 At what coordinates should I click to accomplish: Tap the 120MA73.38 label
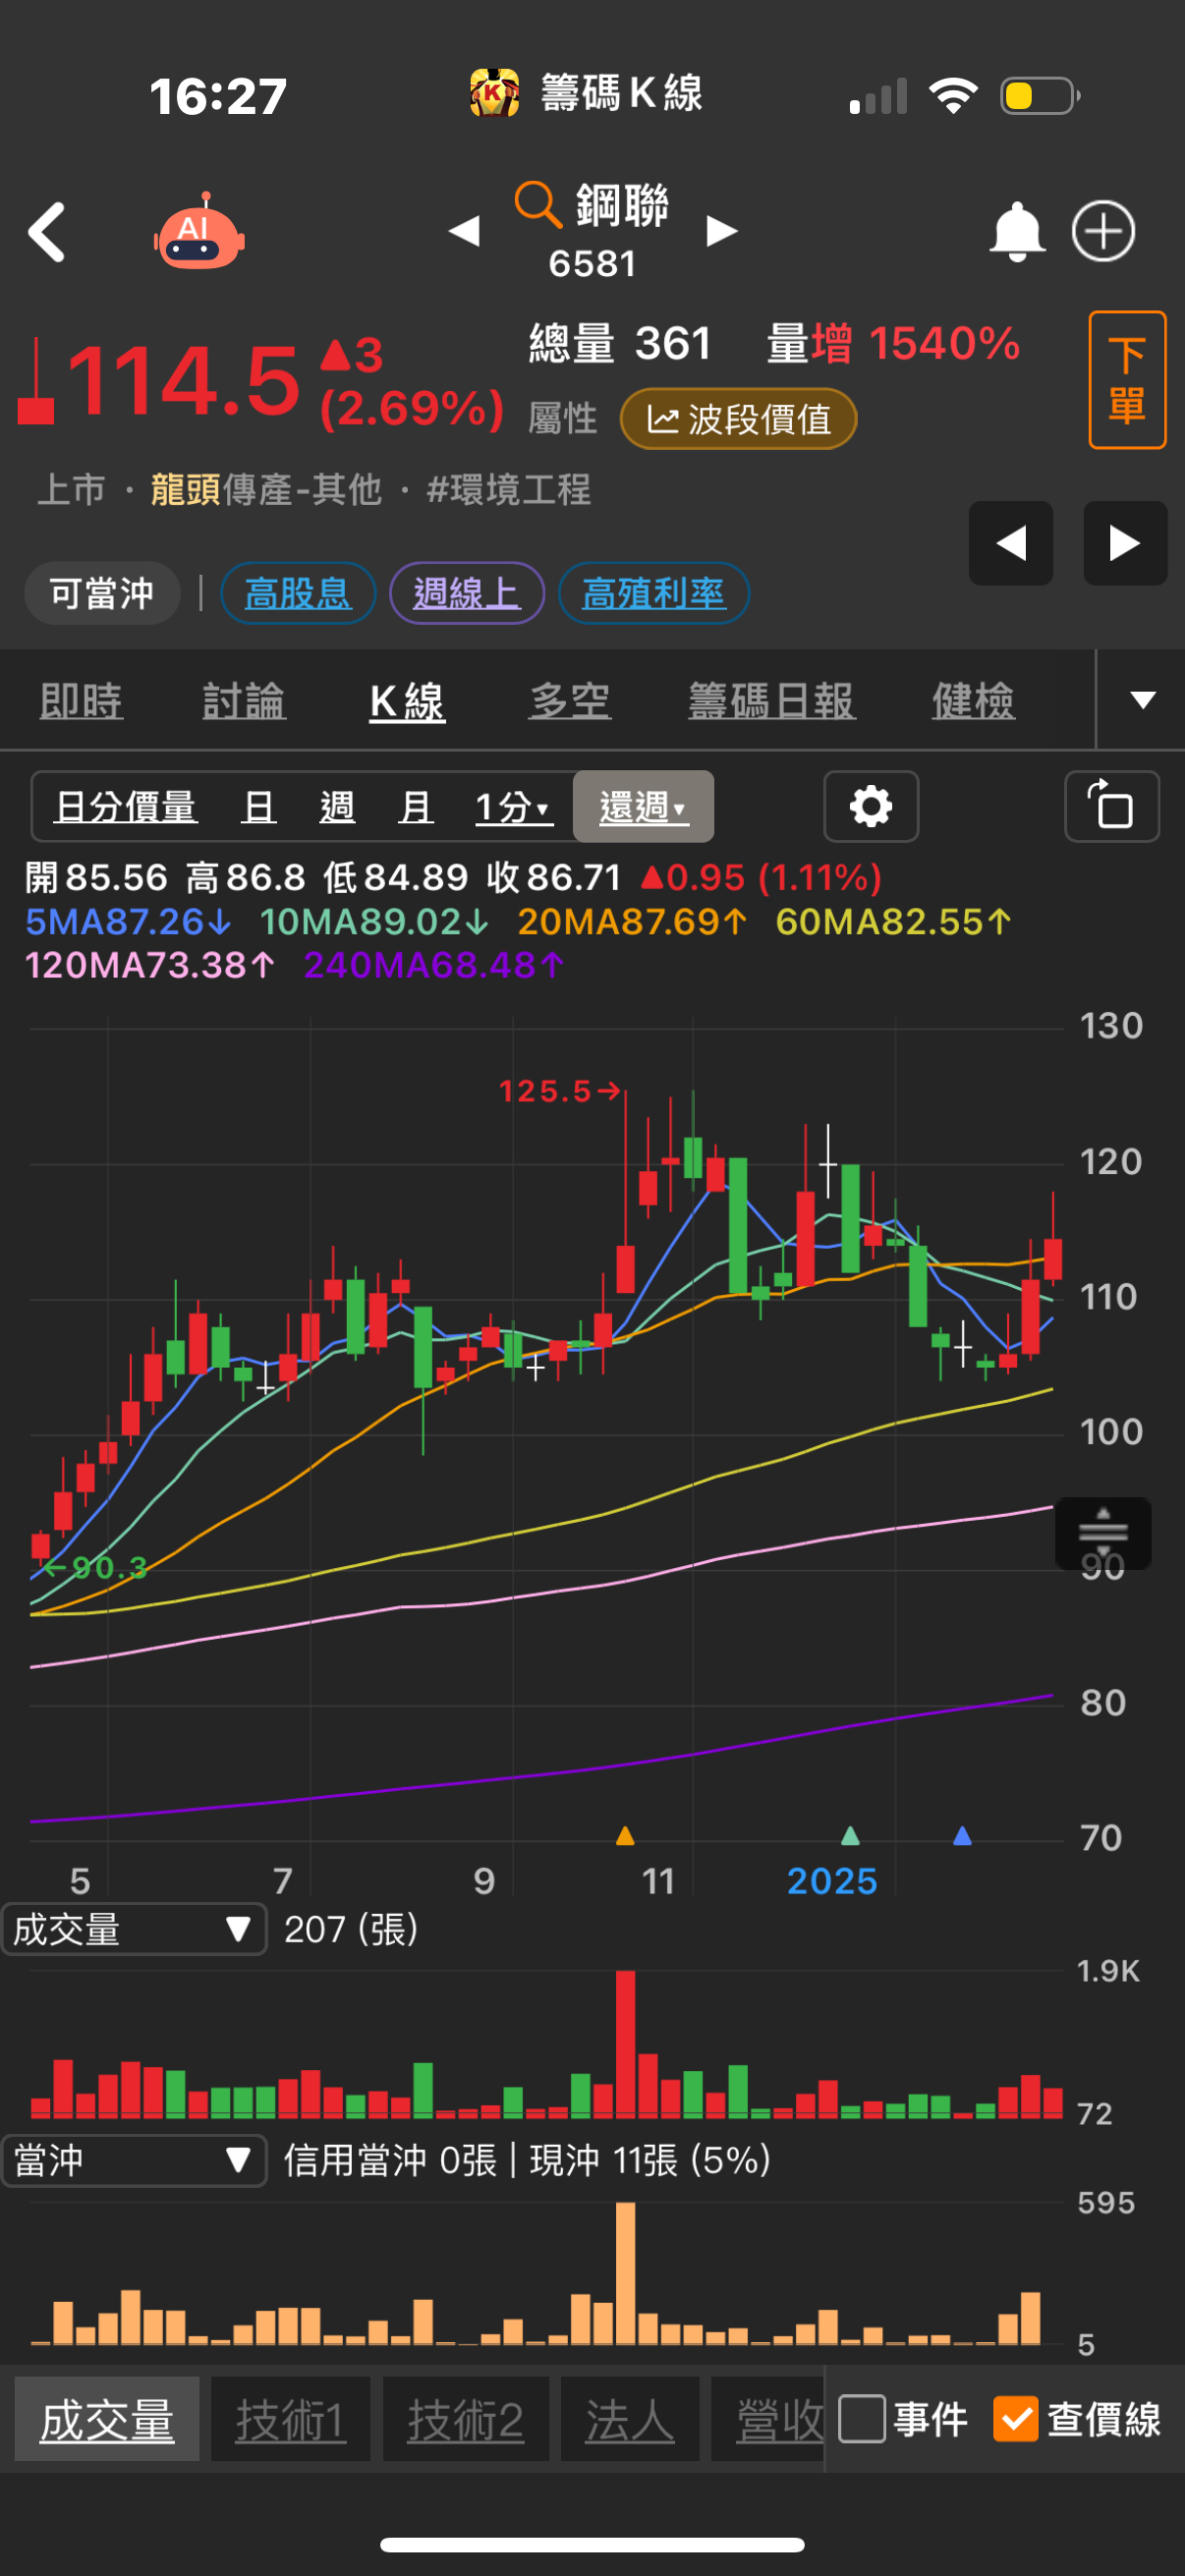point(150,965)
